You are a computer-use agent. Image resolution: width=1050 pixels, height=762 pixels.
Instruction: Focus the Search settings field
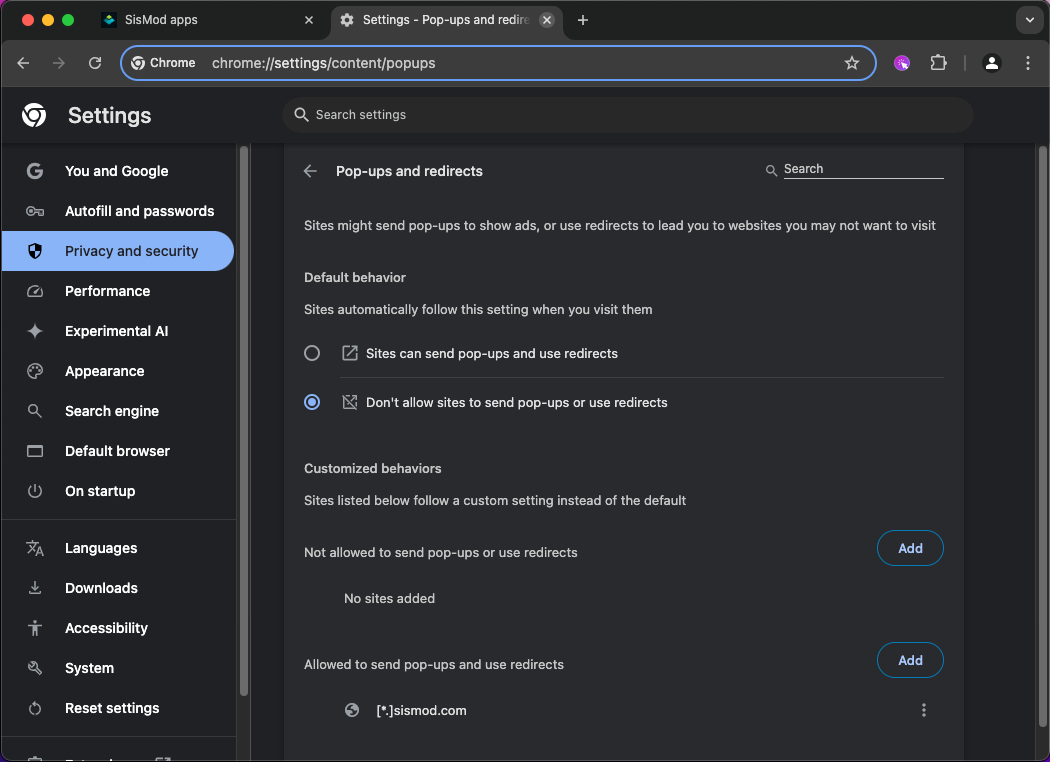(627, 115)
